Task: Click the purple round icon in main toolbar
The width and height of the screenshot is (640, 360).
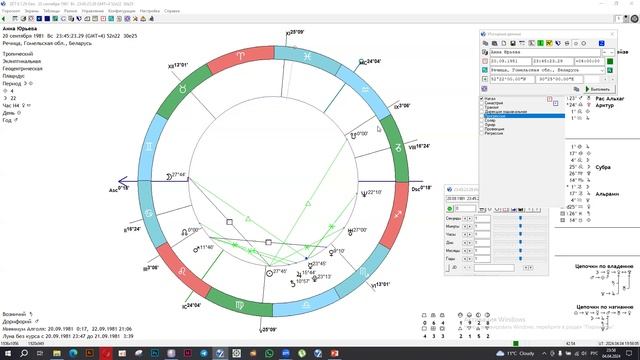Action: [x=127, y=19]
